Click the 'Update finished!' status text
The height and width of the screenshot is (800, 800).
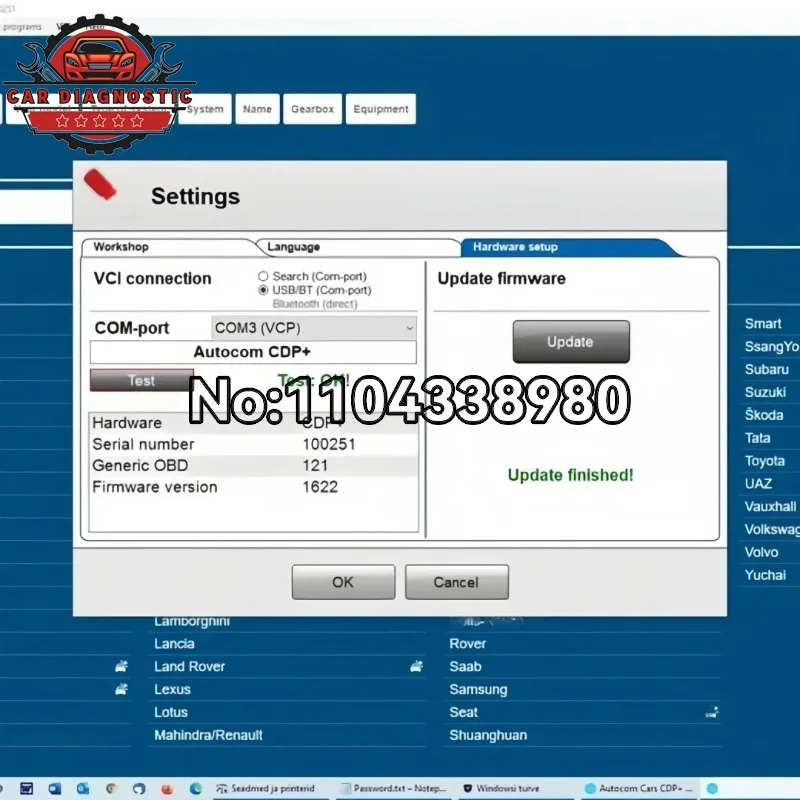point(570,475)
